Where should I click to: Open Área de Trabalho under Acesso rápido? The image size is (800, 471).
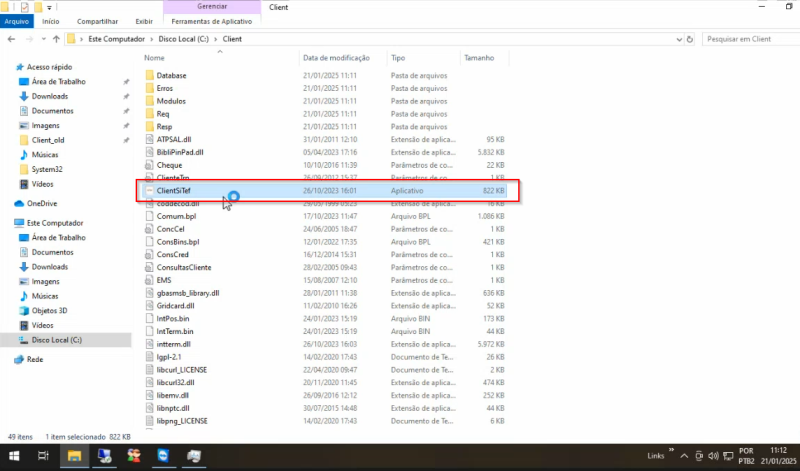point(59,82)
